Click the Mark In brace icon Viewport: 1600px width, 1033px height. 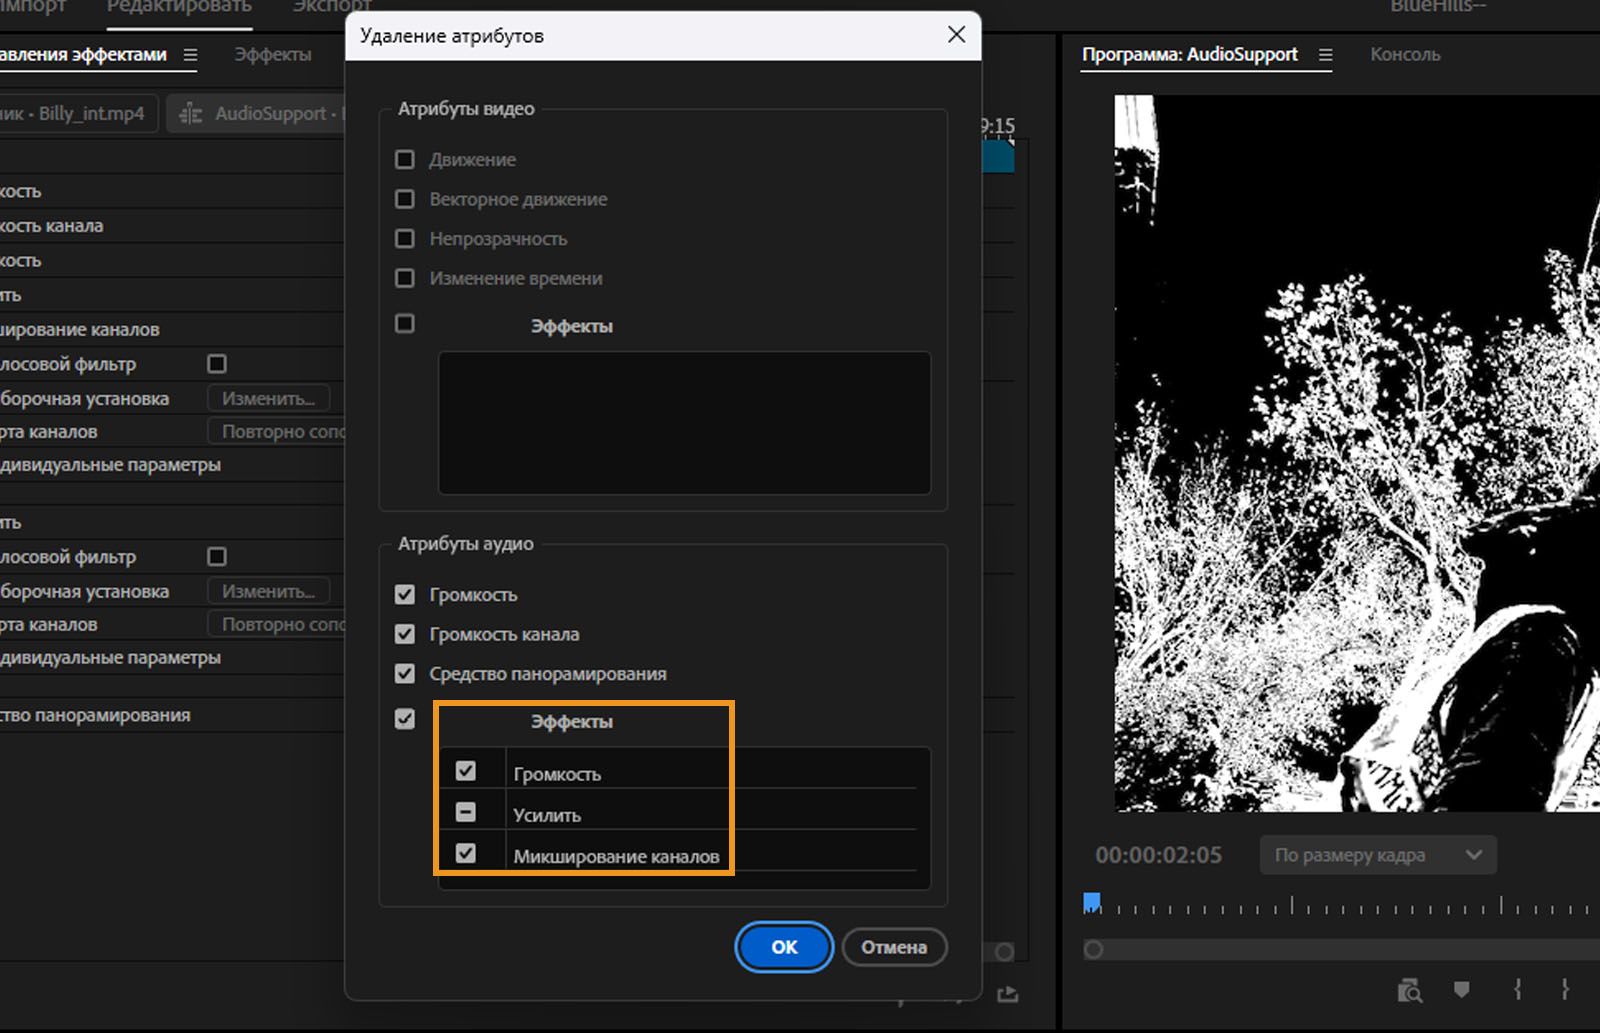point(1517,989)
